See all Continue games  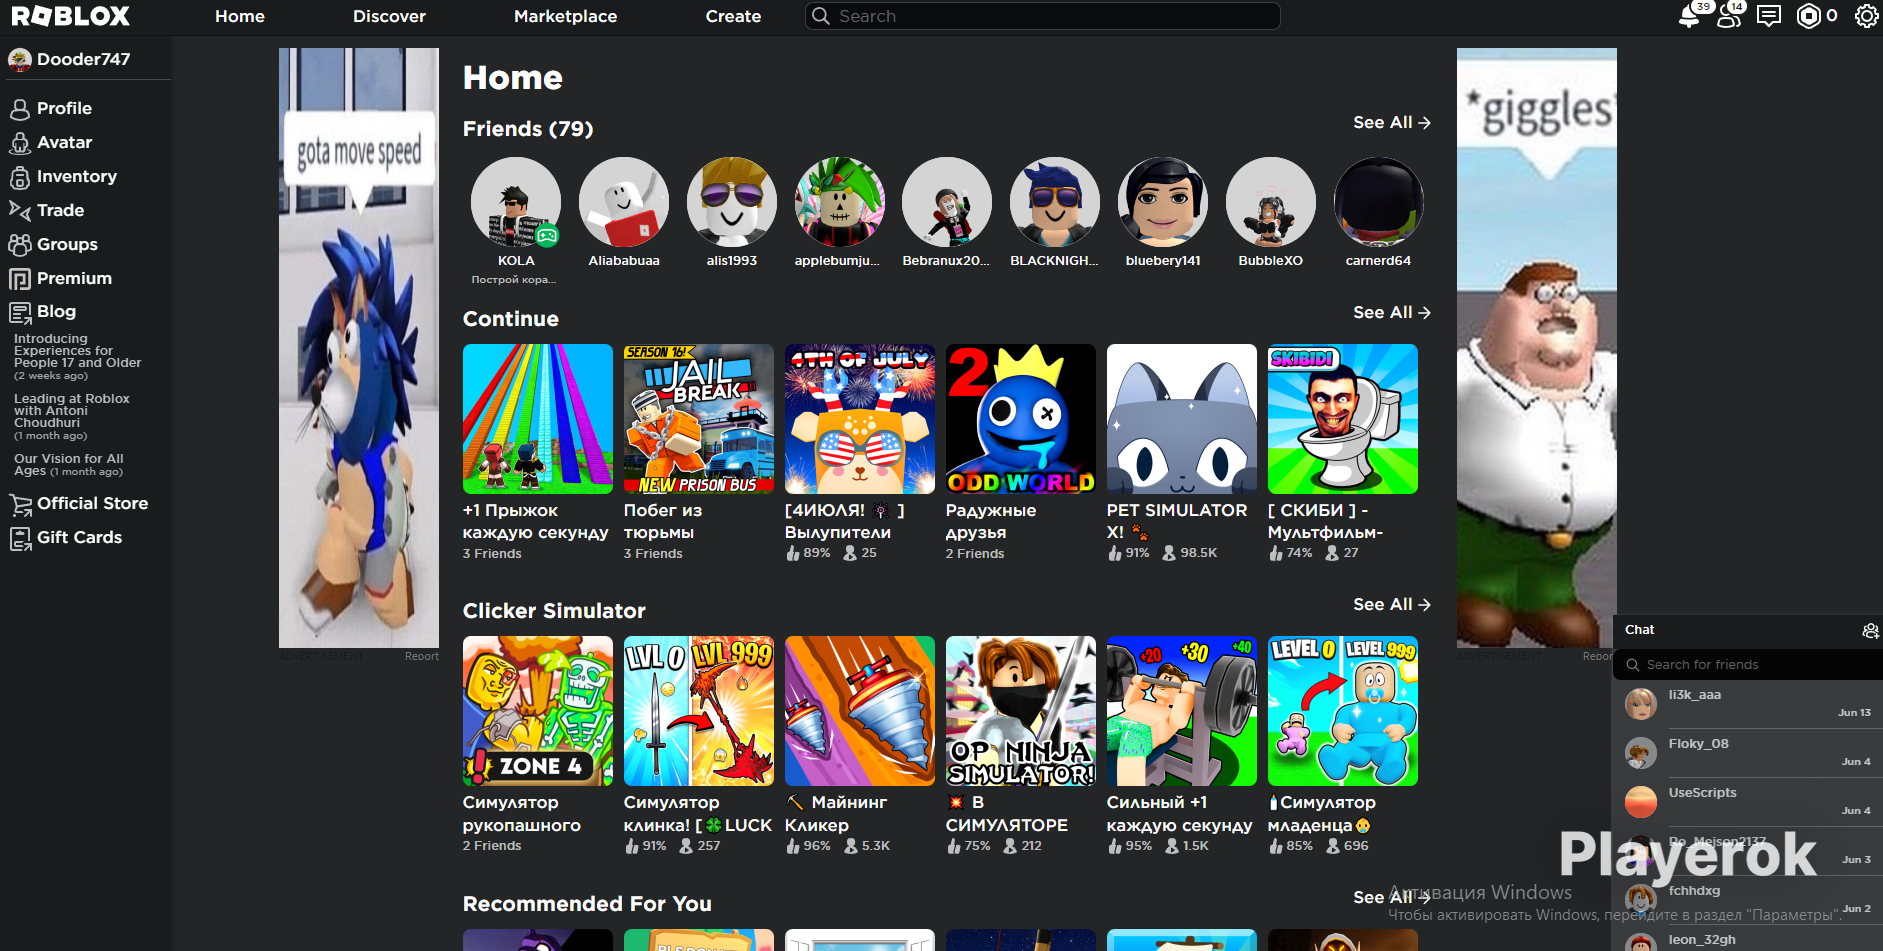tap(1392, 312)
